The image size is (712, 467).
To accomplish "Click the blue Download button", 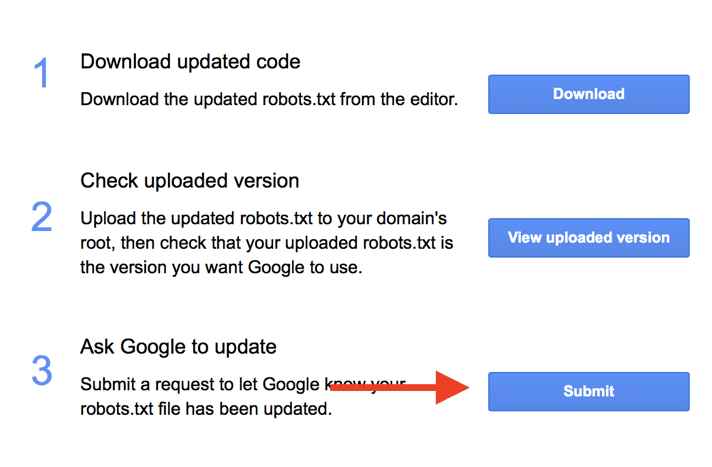I will coord(588,94).
